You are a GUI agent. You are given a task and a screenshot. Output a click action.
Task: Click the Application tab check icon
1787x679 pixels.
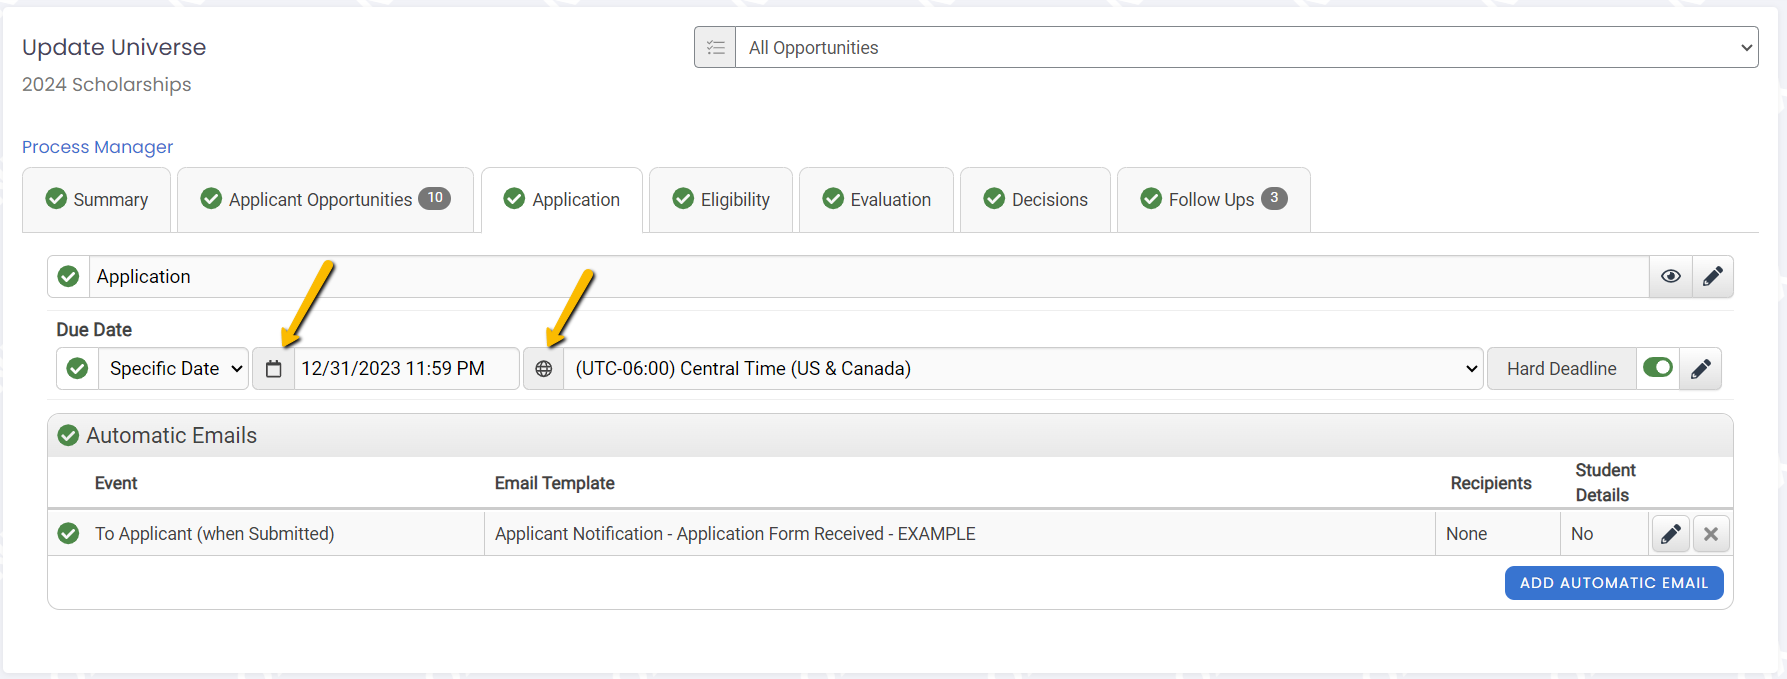point(514,198)
